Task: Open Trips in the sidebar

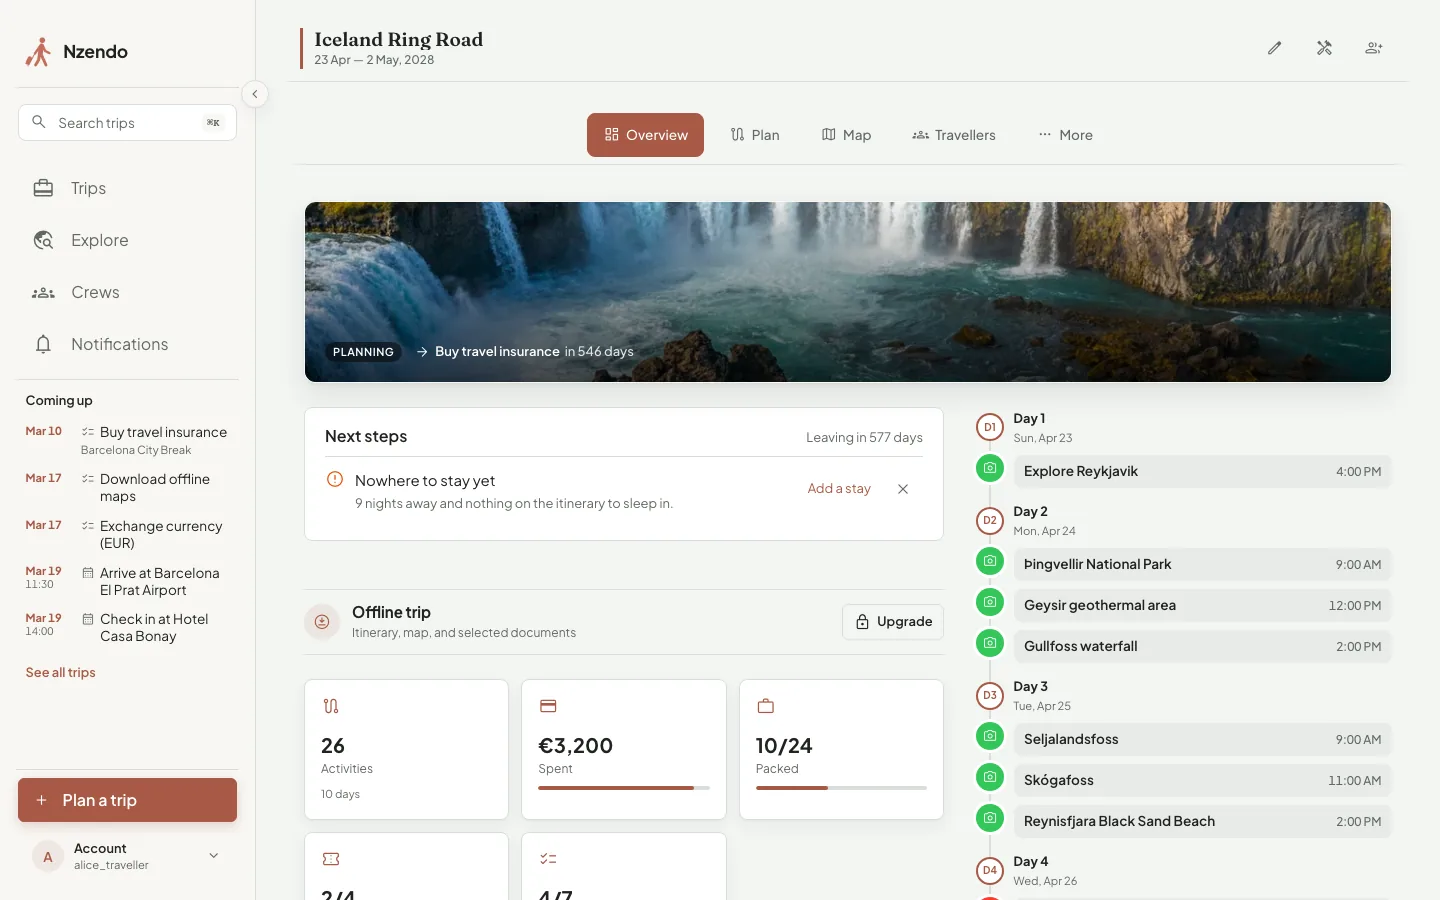Action: click(127, 188)
